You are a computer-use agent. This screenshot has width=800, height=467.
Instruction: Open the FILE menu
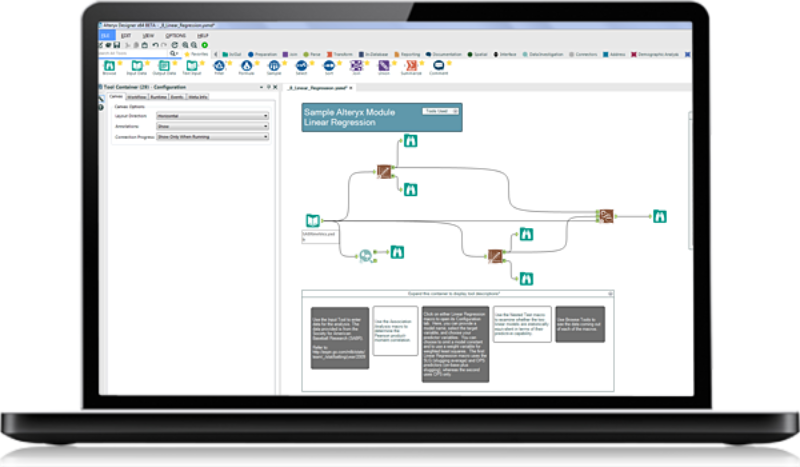(x=106, y=35)
